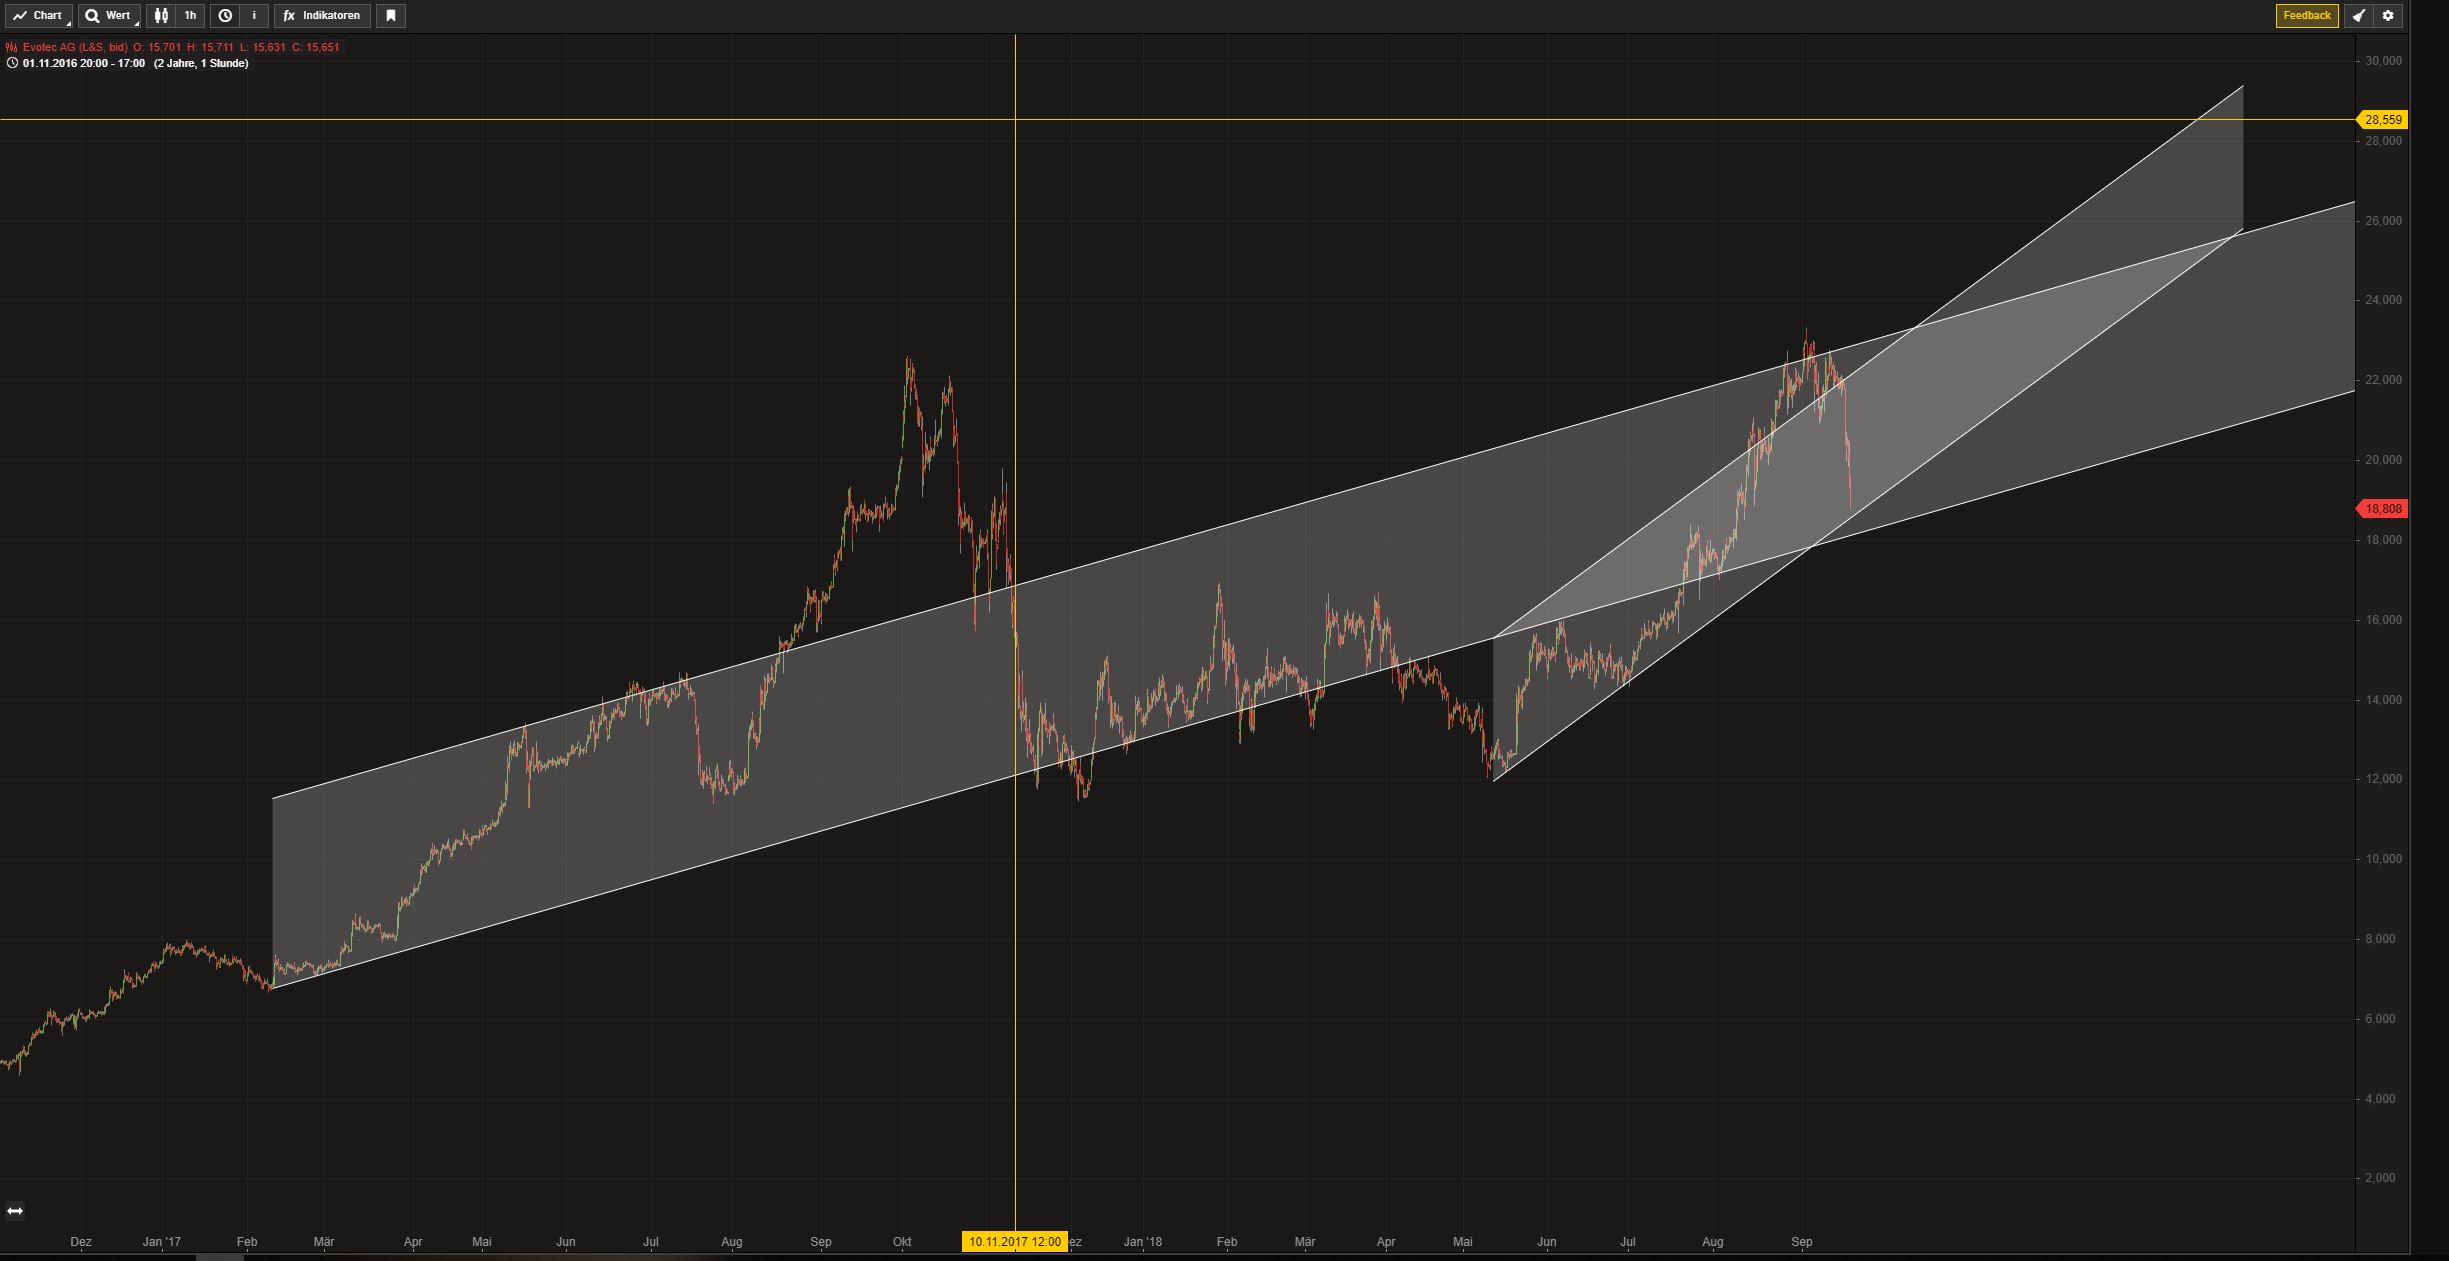Change the 1h interval selector
This screenshot has height=1261, width=2449.
[x=190, y=16]
